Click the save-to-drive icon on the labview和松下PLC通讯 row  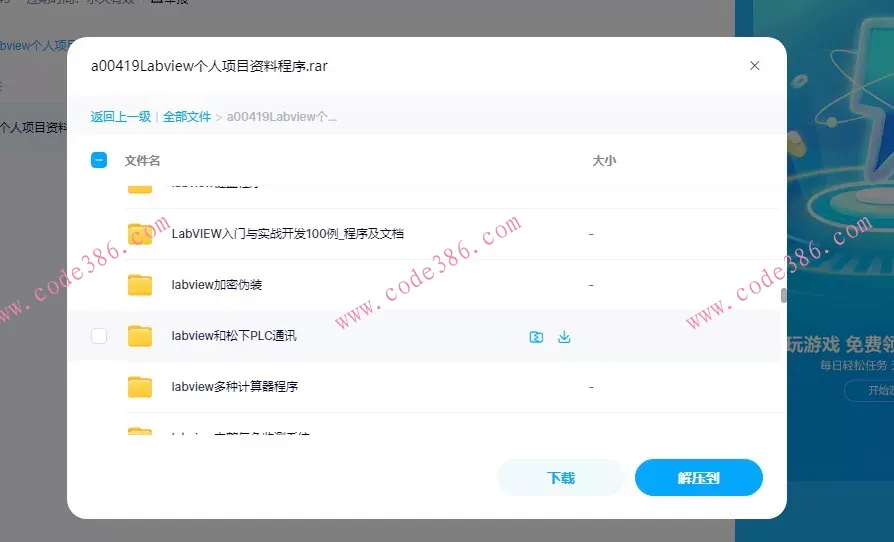(536, 337)
